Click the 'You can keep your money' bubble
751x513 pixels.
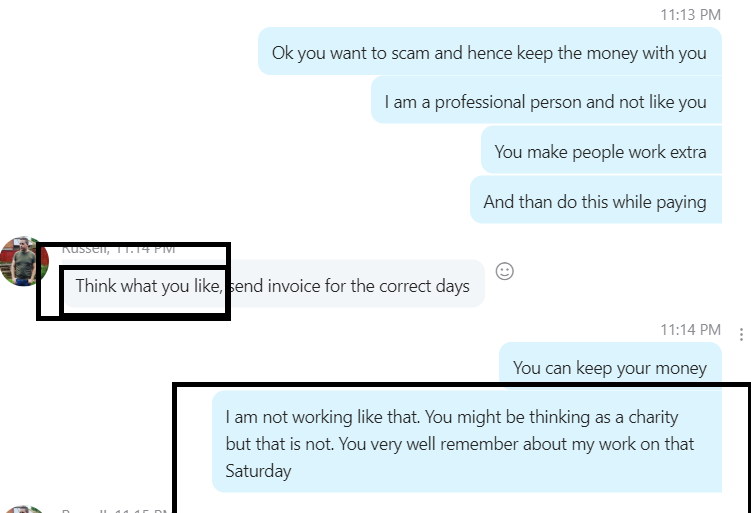[x=610, y=365]
